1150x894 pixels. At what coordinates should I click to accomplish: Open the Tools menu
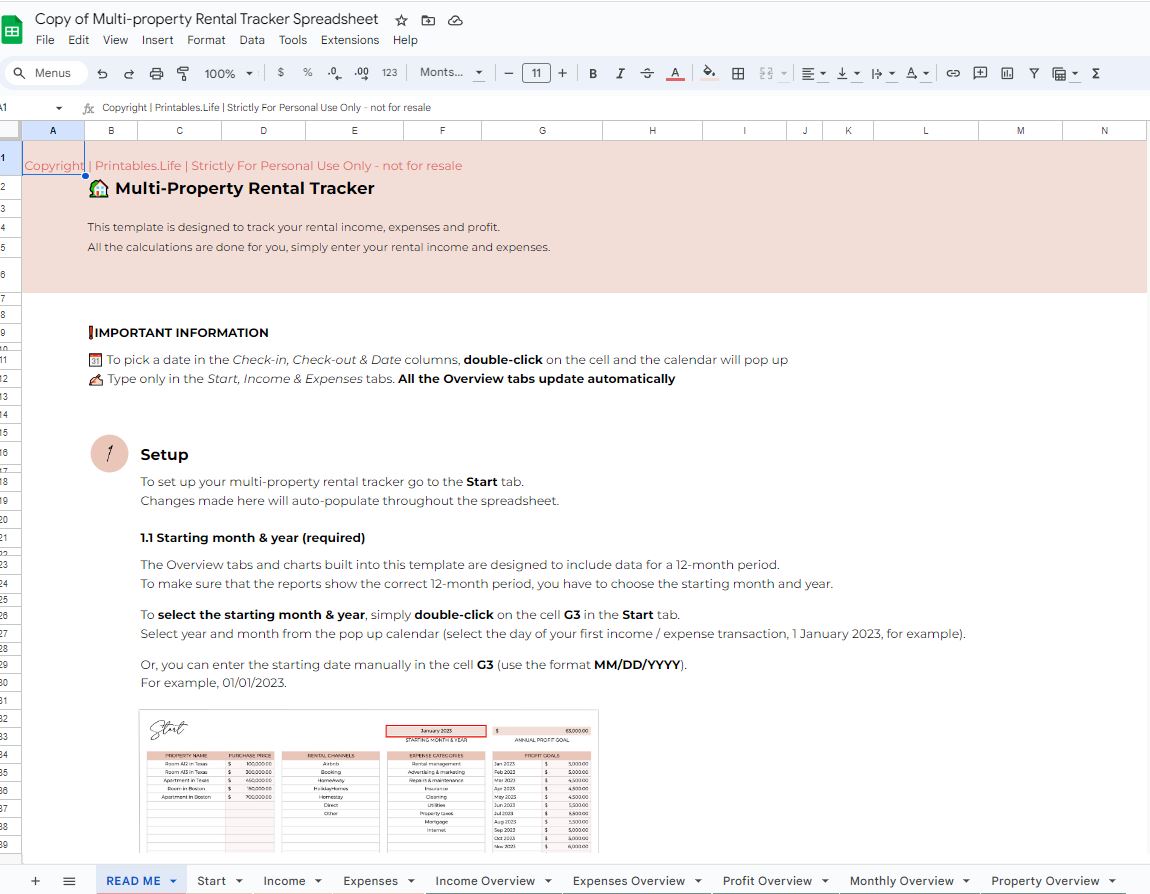tap(293, 40)
